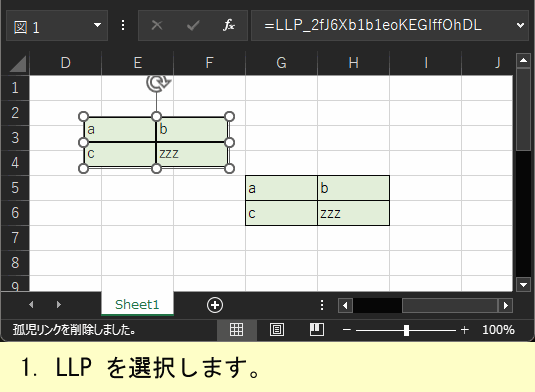Select the column E header

click(x=138, y=63)
